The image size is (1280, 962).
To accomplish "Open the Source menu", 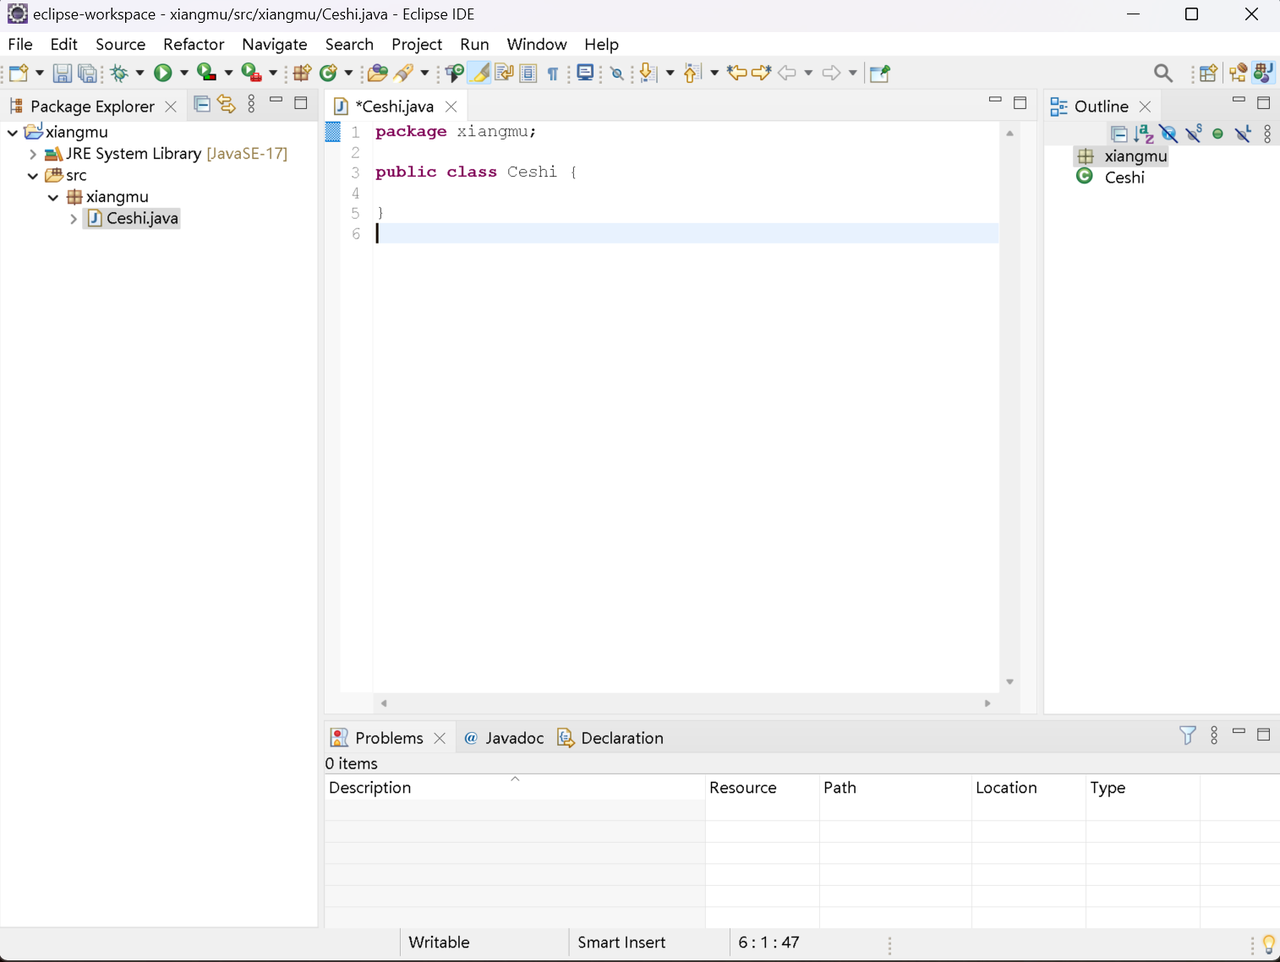I will [x=120, y=44].
